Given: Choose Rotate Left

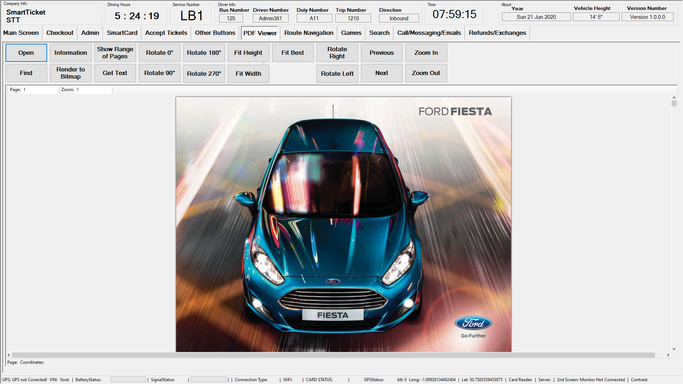Looking at the screenshot, I should (x=337, y=74).
